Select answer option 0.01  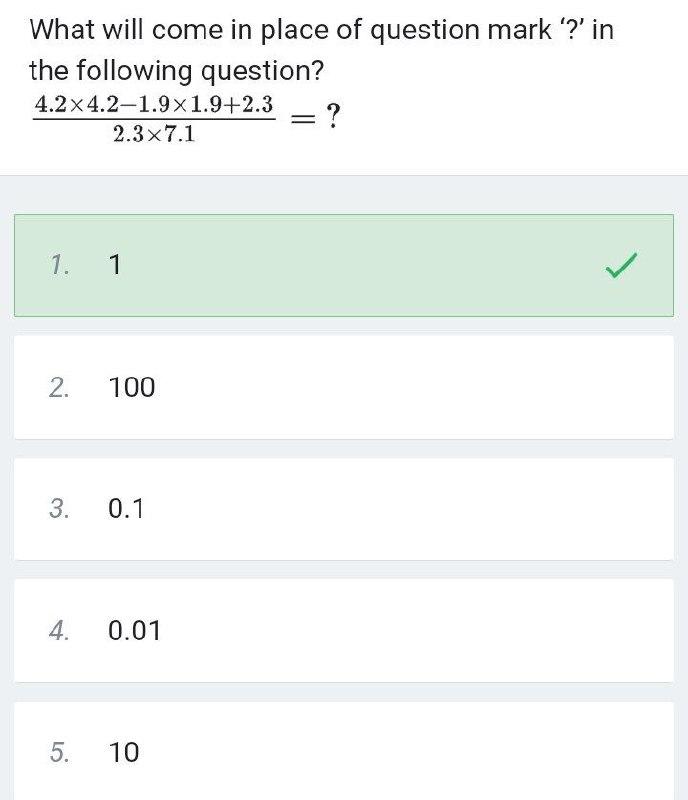click(134, 631)
